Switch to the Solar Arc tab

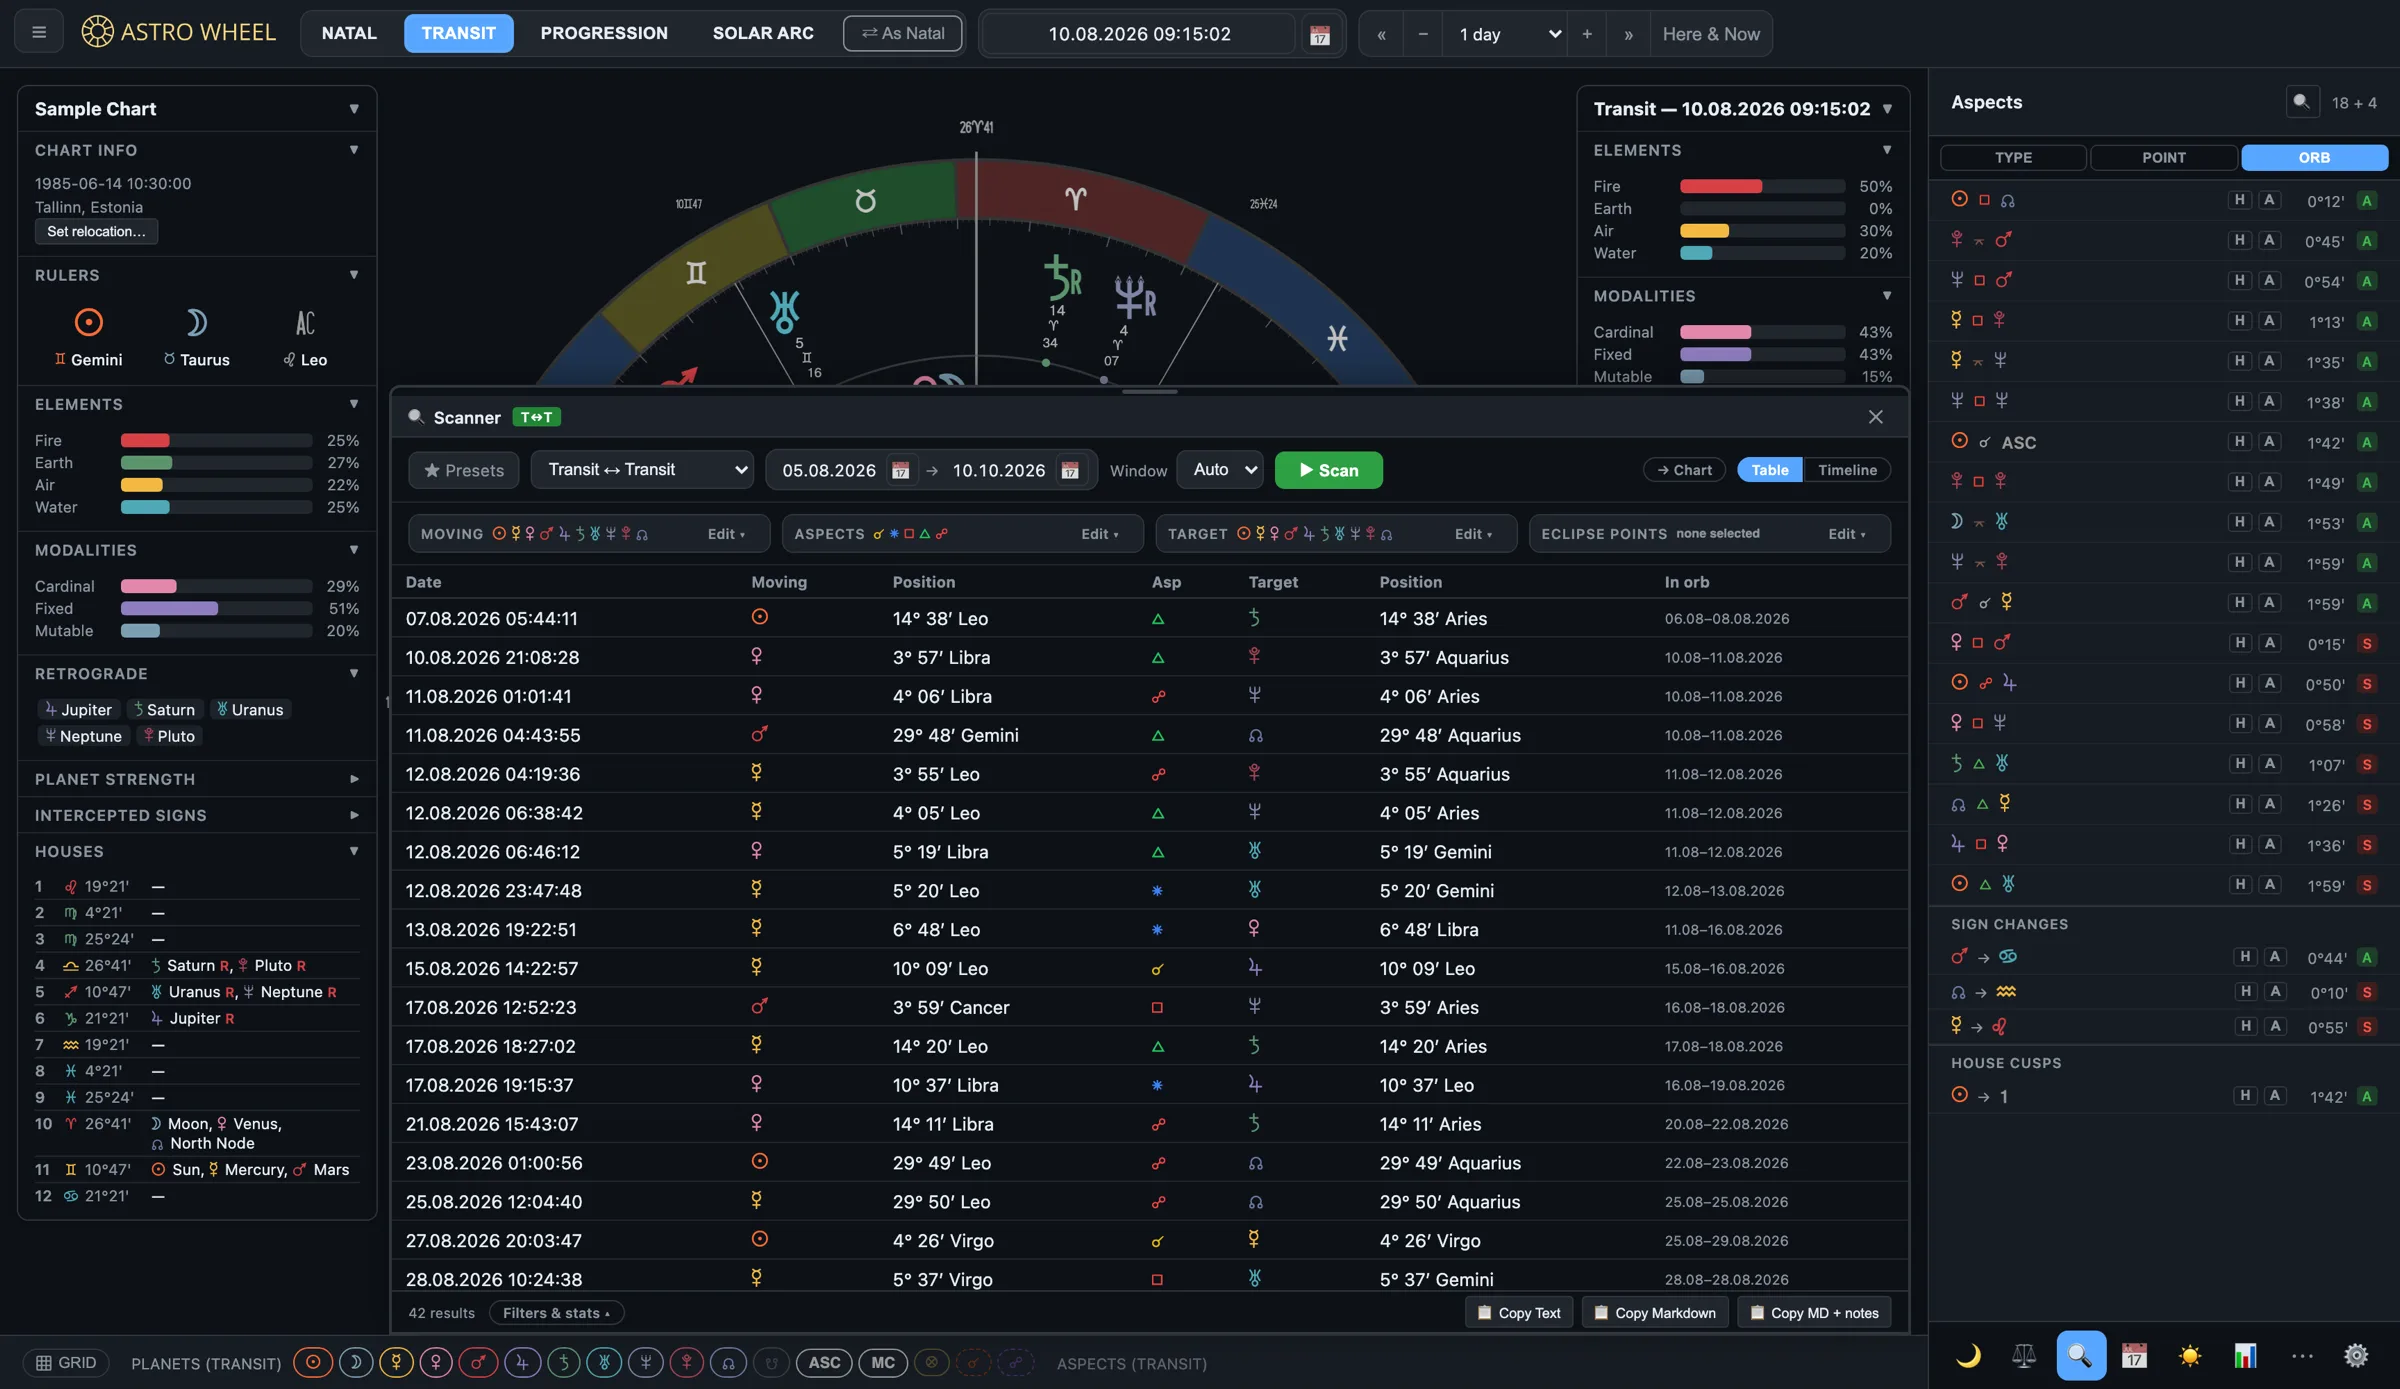763,33
